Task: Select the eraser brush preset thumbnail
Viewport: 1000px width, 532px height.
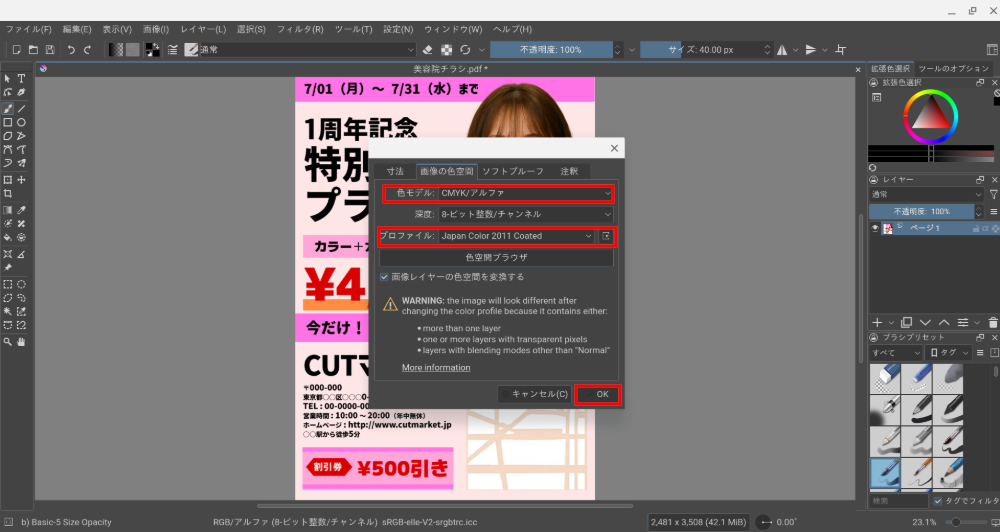Action: pos(885,379)
